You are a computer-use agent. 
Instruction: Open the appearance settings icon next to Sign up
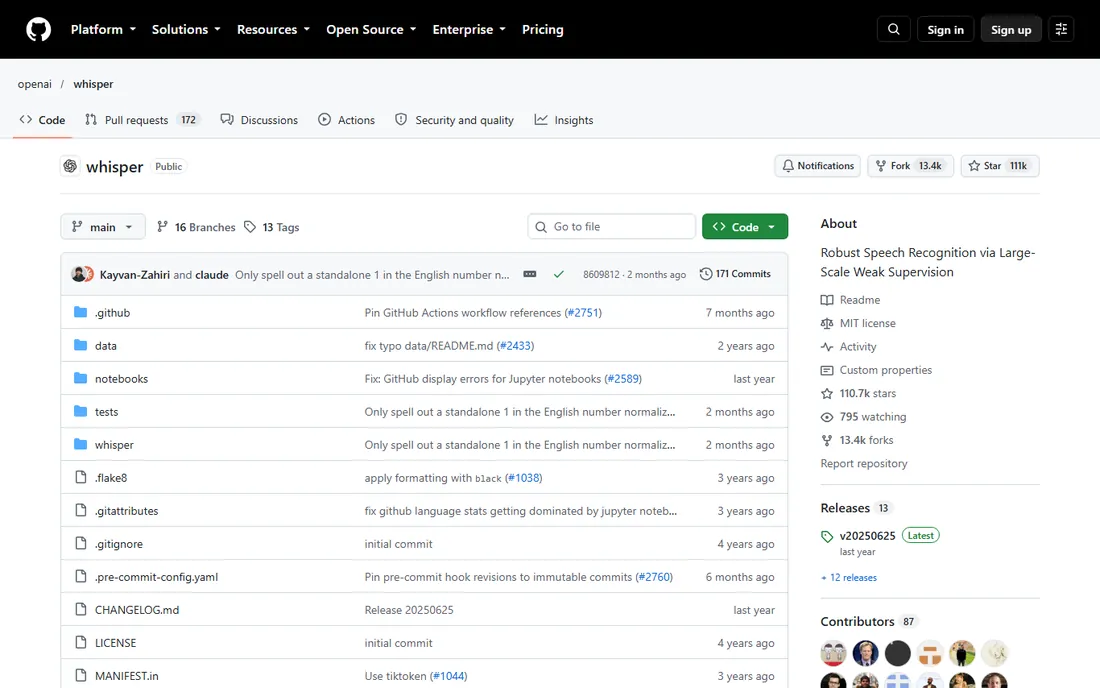[x=1061, y=29]
